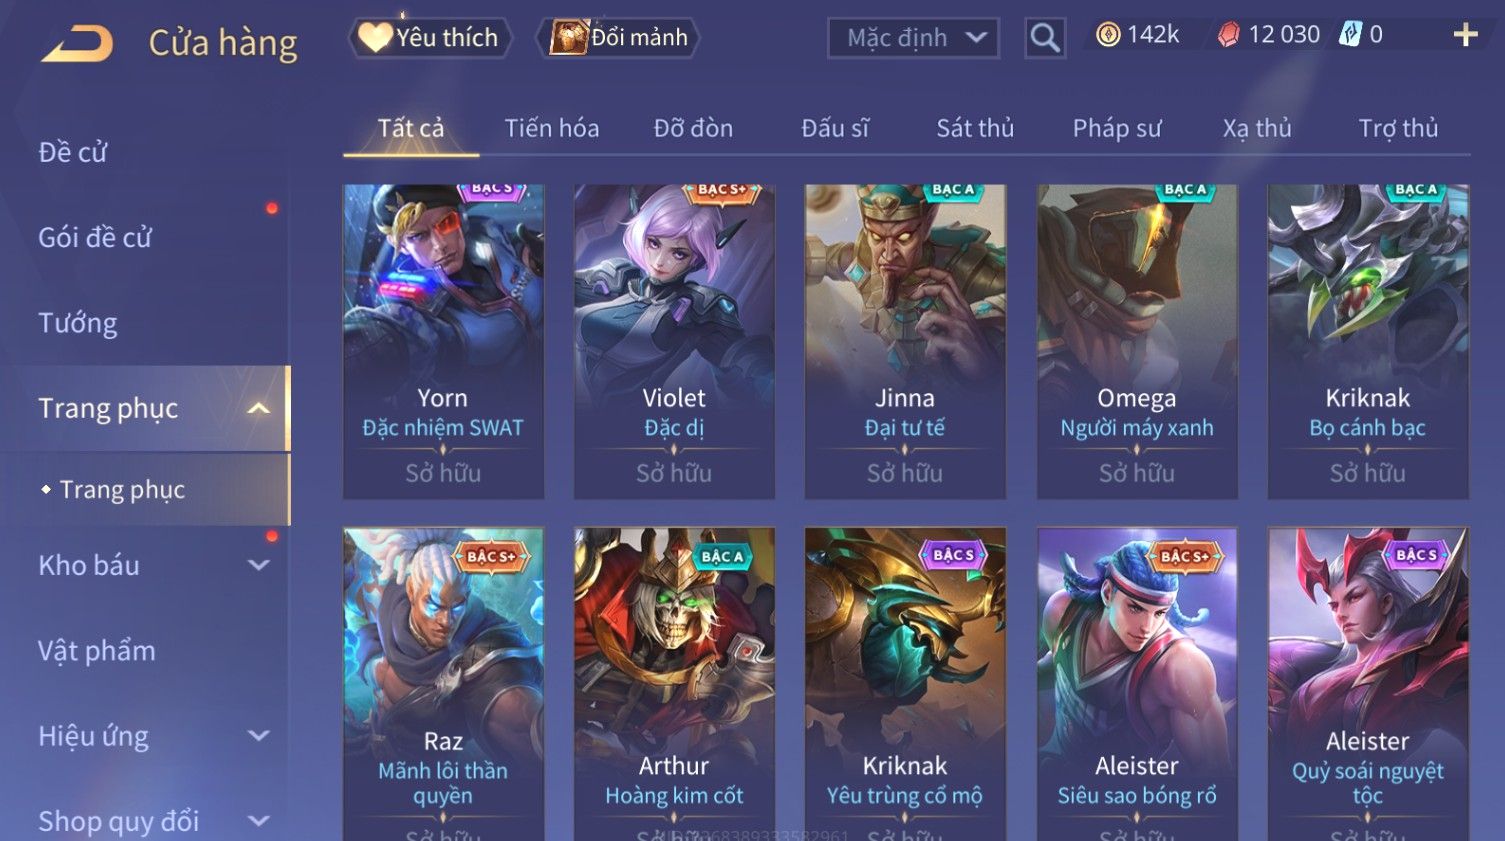The height and width of the screenshot is (841, 1505).
Task: Go to Tướng in sidebar
Action: pos(78,323)
